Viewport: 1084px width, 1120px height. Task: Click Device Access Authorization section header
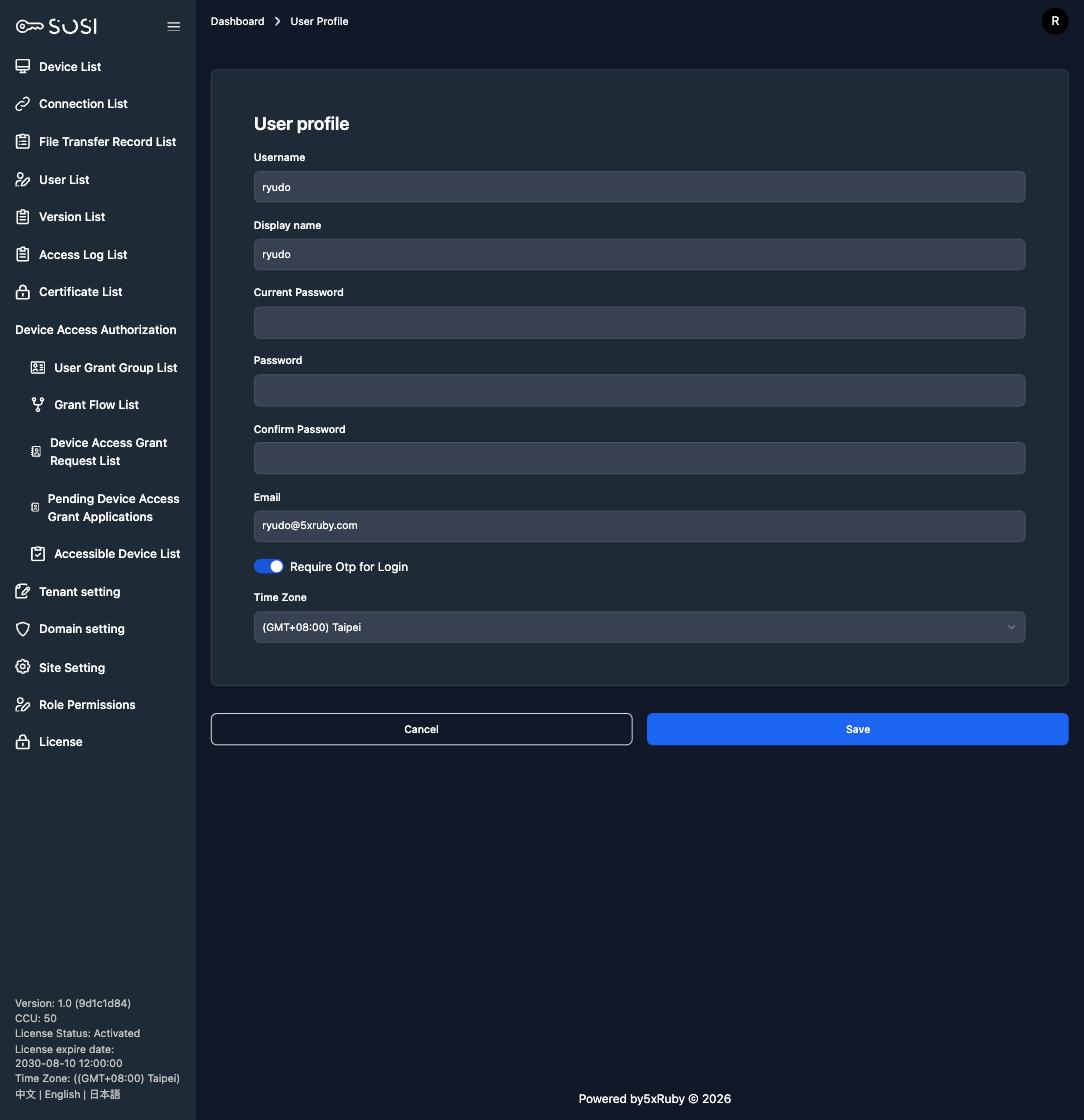click(x=96, y=329)
